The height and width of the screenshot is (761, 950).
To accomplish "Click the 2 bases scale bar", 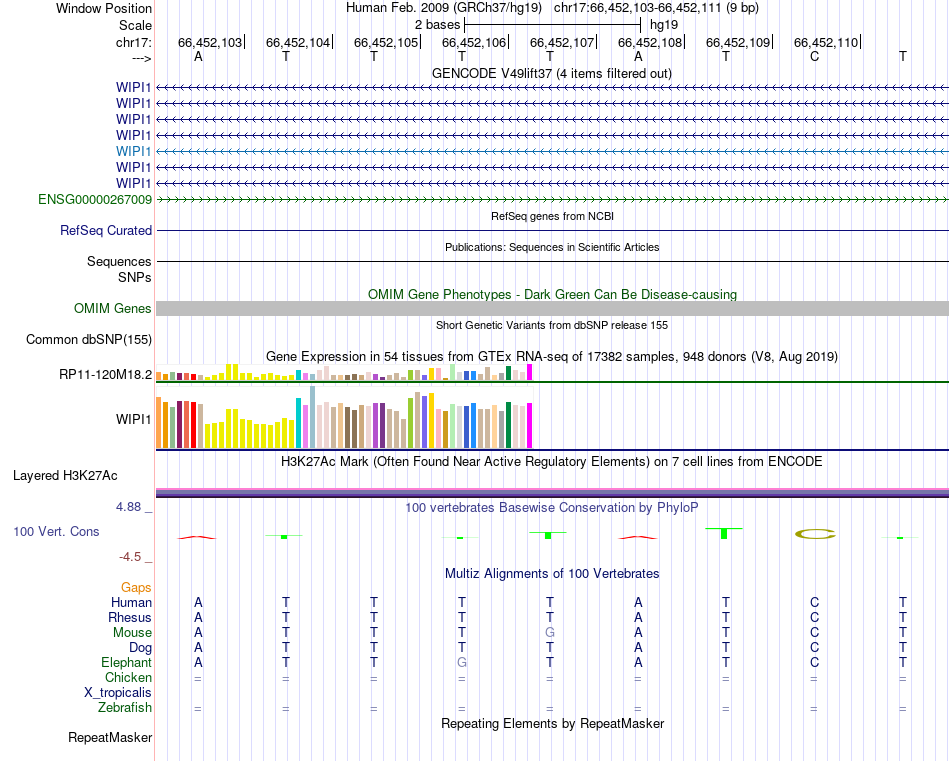I will 552,25.
